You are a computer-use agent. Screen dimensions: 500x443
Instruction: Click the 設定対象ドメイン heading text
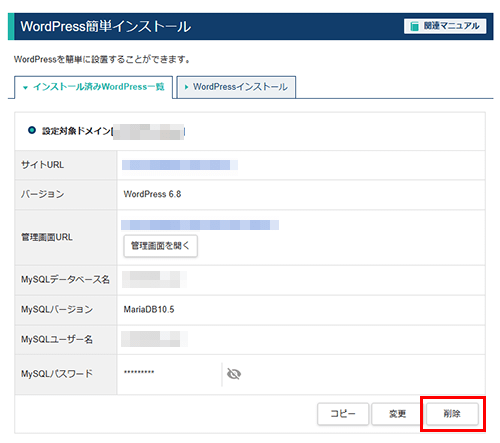(x=76, y=131)
